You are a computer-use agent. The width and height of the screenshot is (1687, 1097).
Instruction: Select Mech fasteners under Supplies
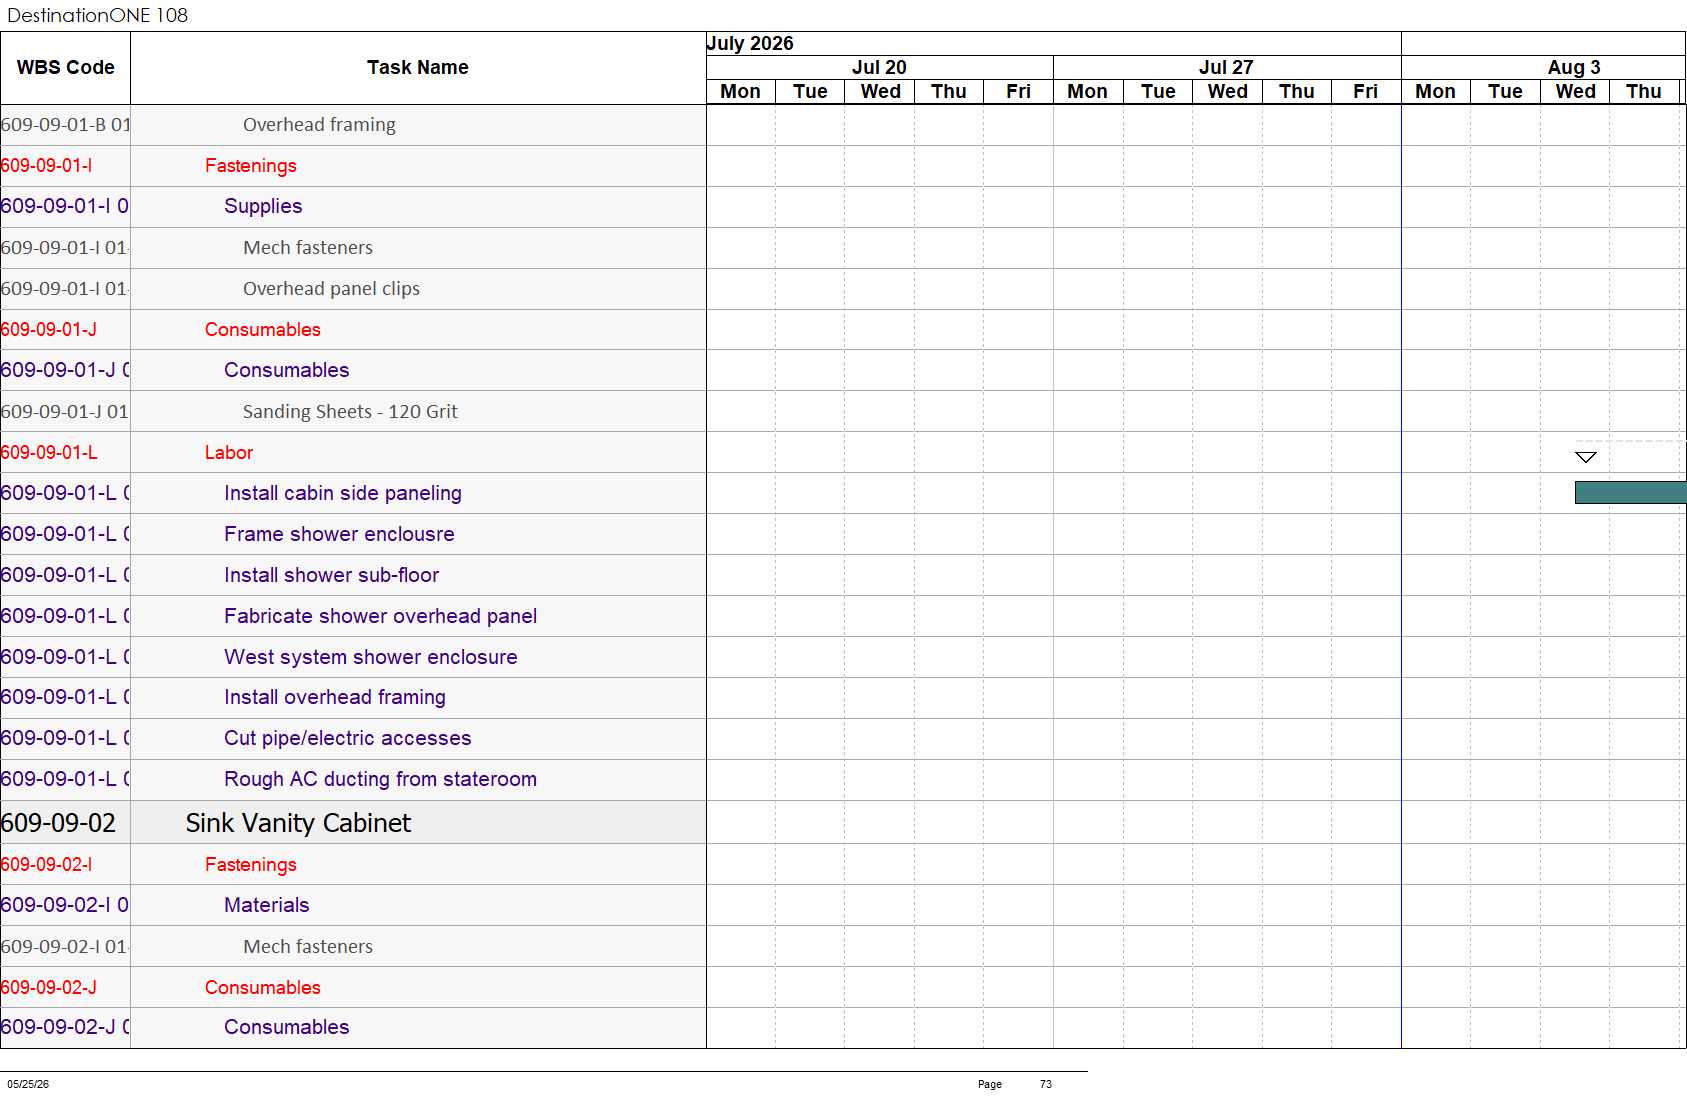pos(308,248)
